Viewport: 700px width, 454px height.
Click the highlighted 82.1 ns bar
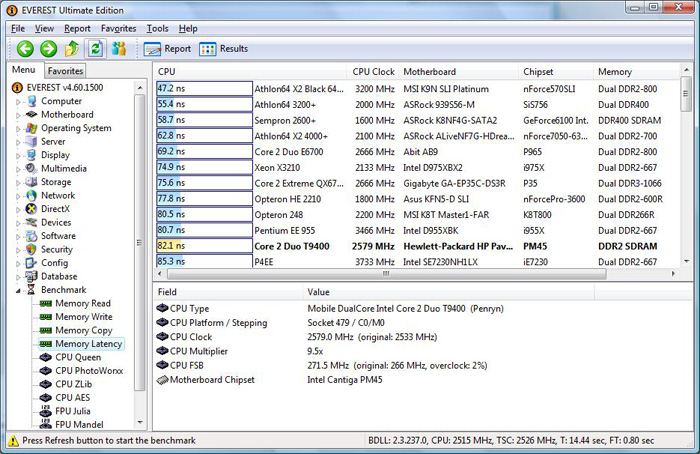pyautogui.click(x=204, y=246)
